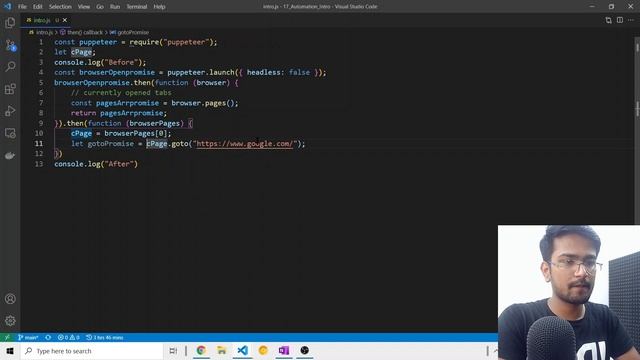Viewport: 640px width, 360px height.
Task: Open the Help menu
Action: click(x=159, y=7)
